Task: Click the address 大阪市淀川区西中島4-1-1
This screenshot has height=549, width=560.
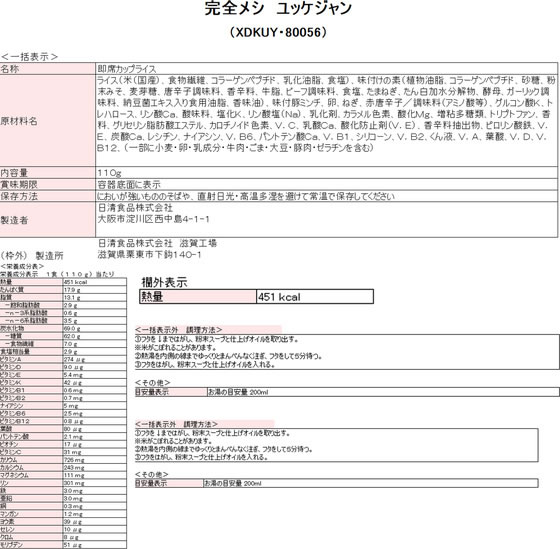Action: [154, 219]
